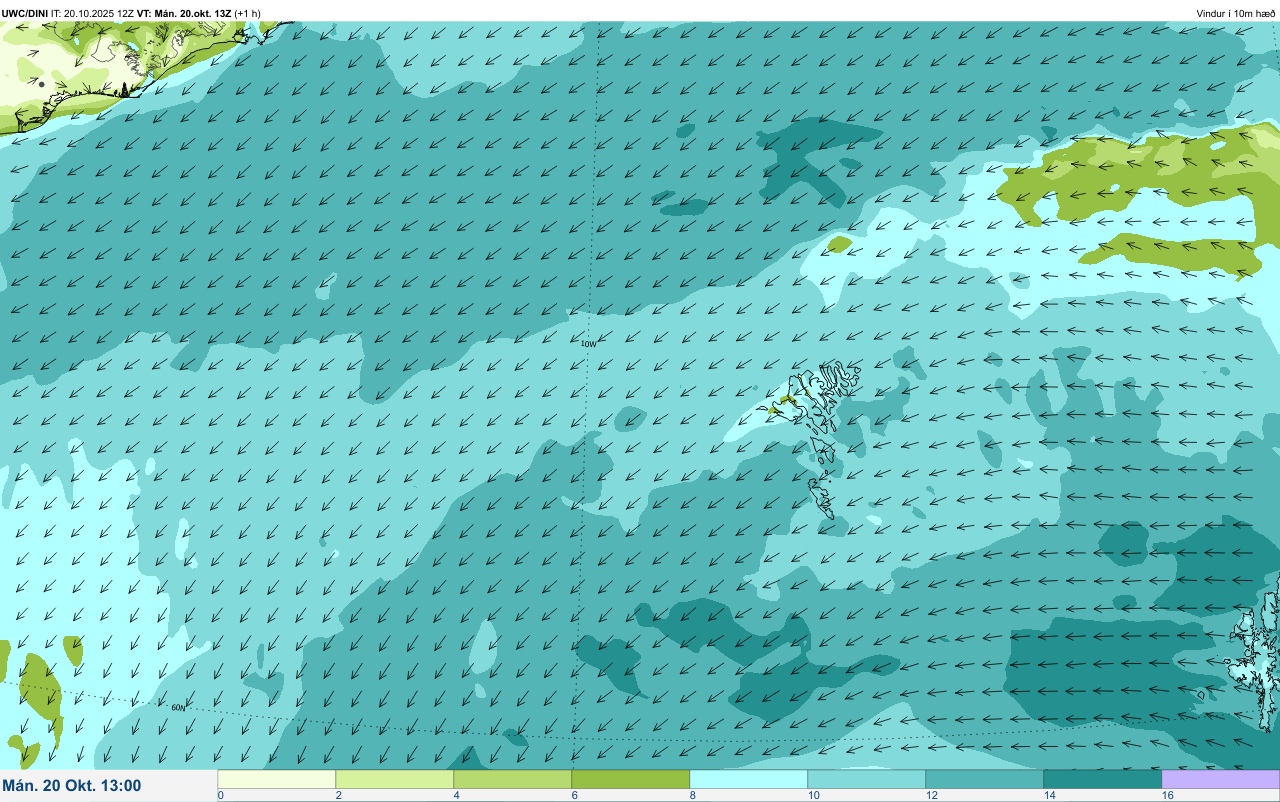The image size is (1280, 802).
Task: Select the "UWC/DINI" model label in header
Action: (25, 13)
